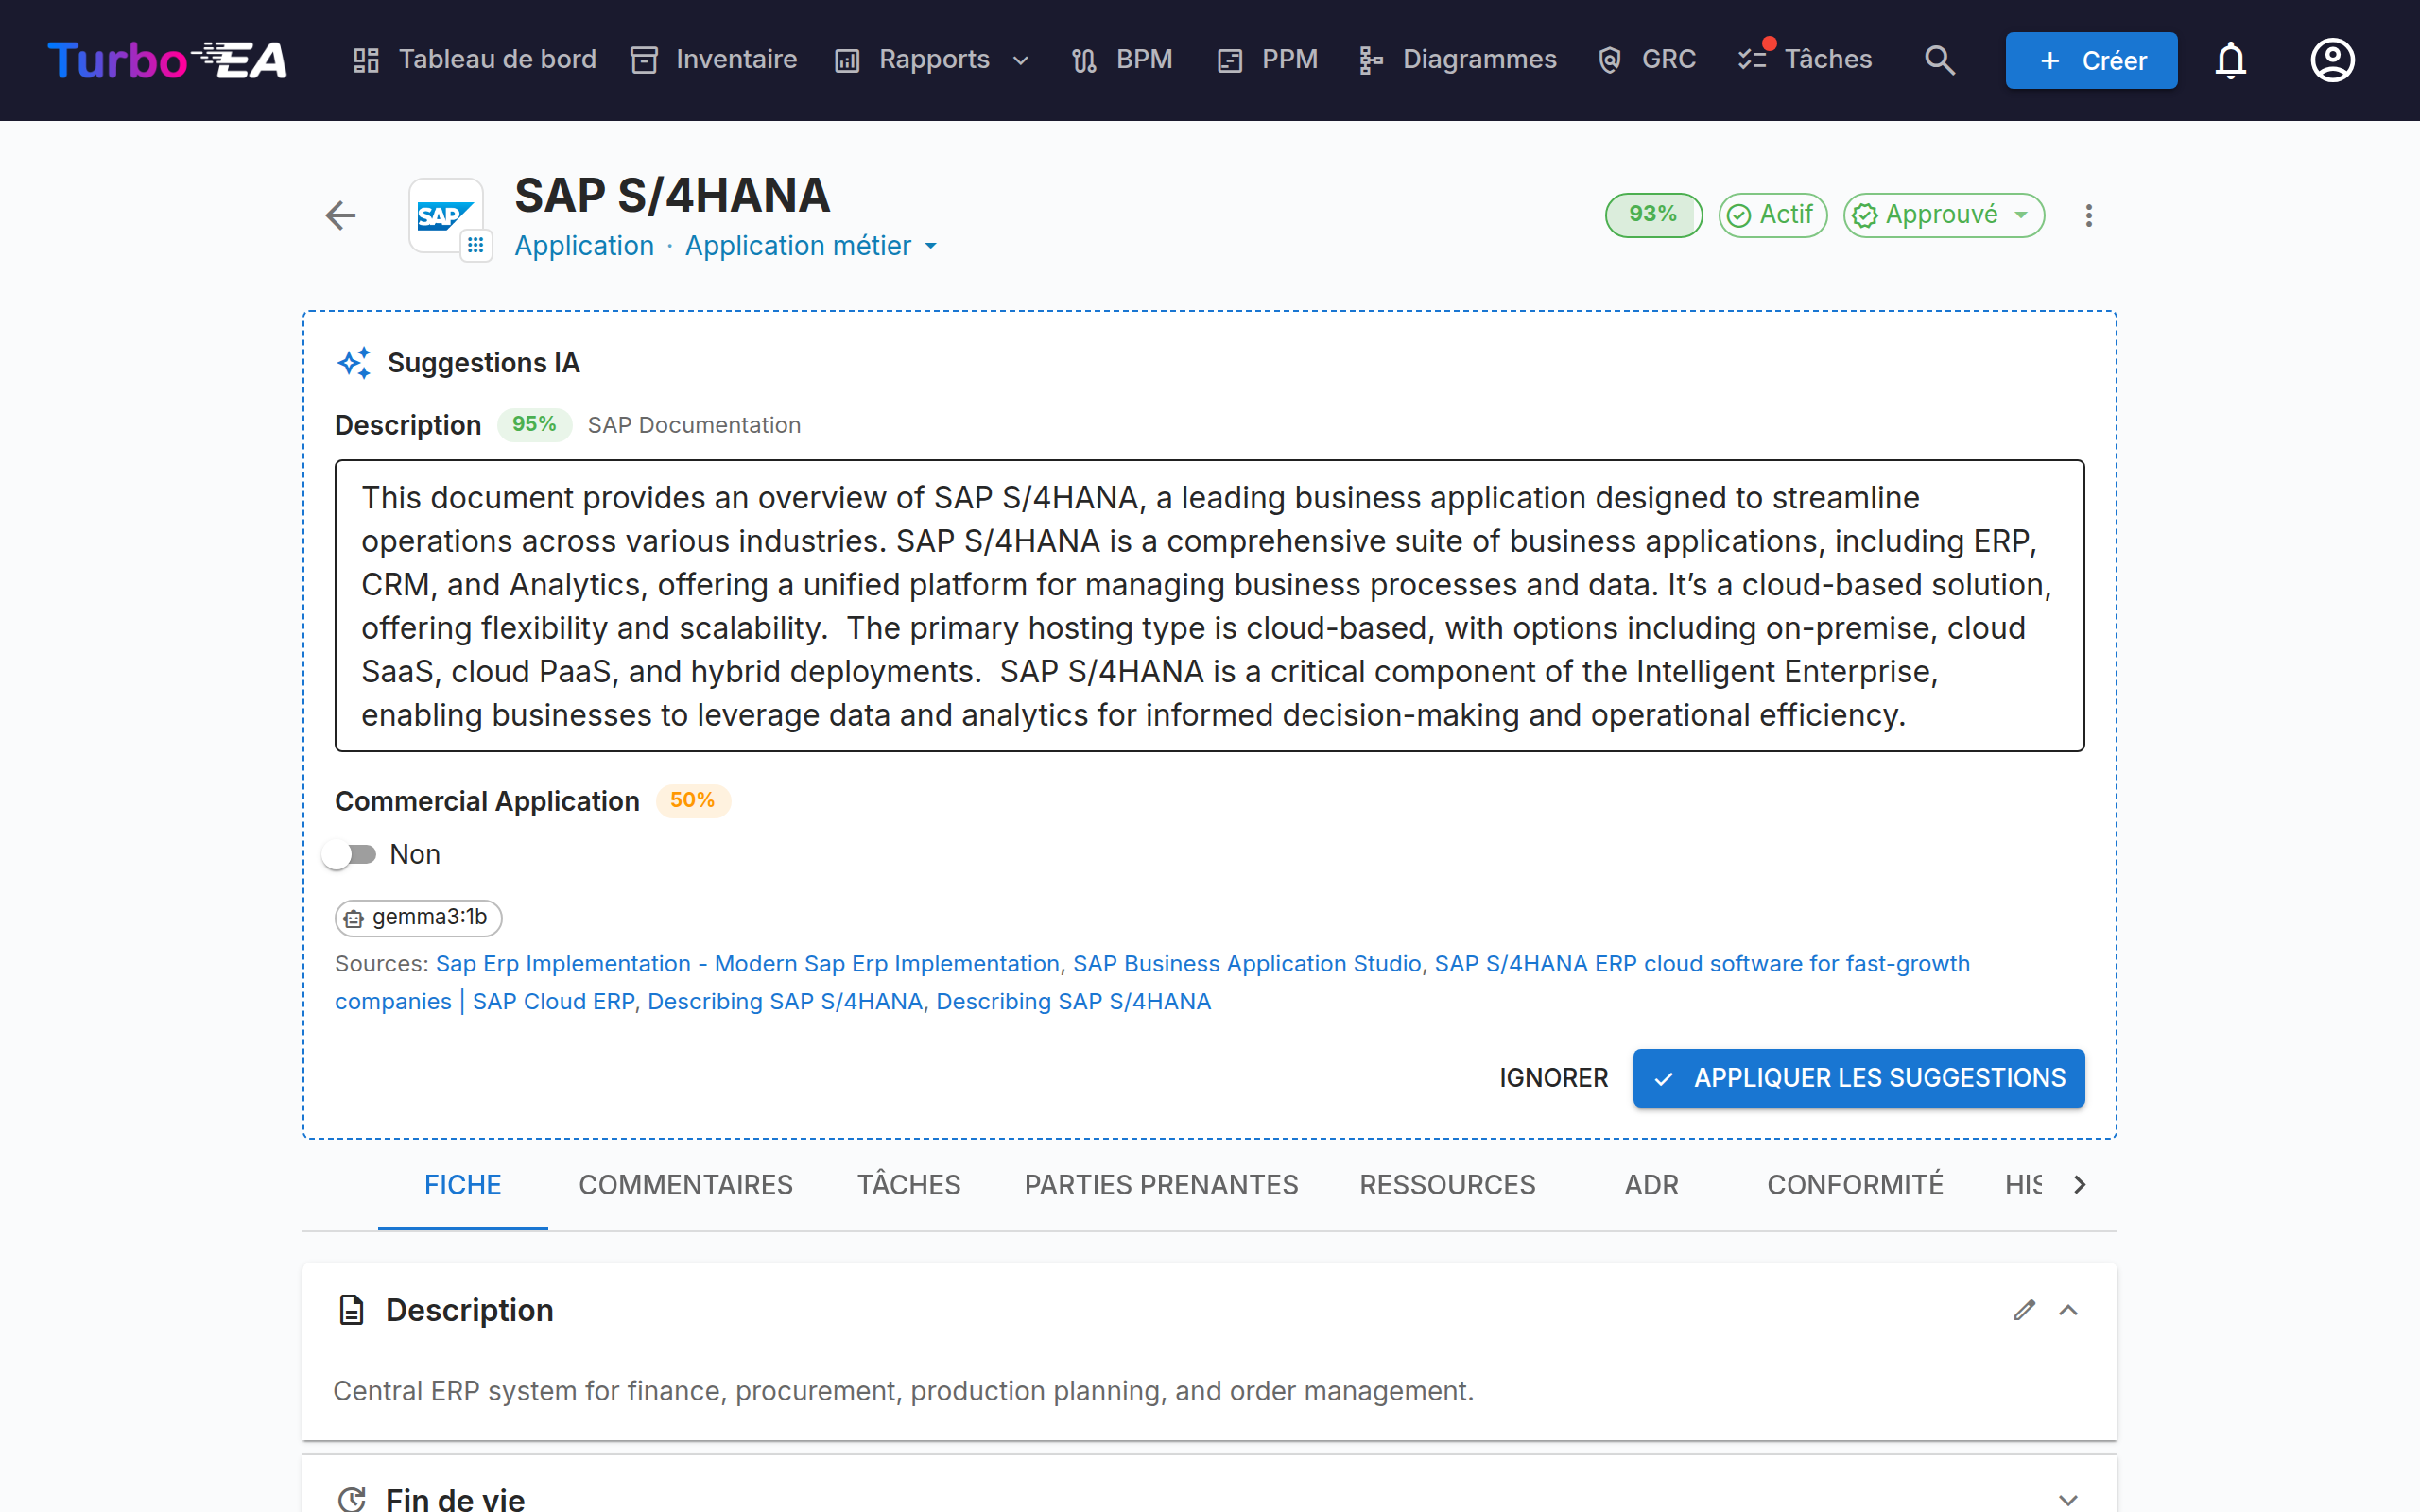The width and height of the screenshot is (2420, 1512).
Task: Switch to the COMMENTAIRES tab
Action: [x=686, y=1185]
